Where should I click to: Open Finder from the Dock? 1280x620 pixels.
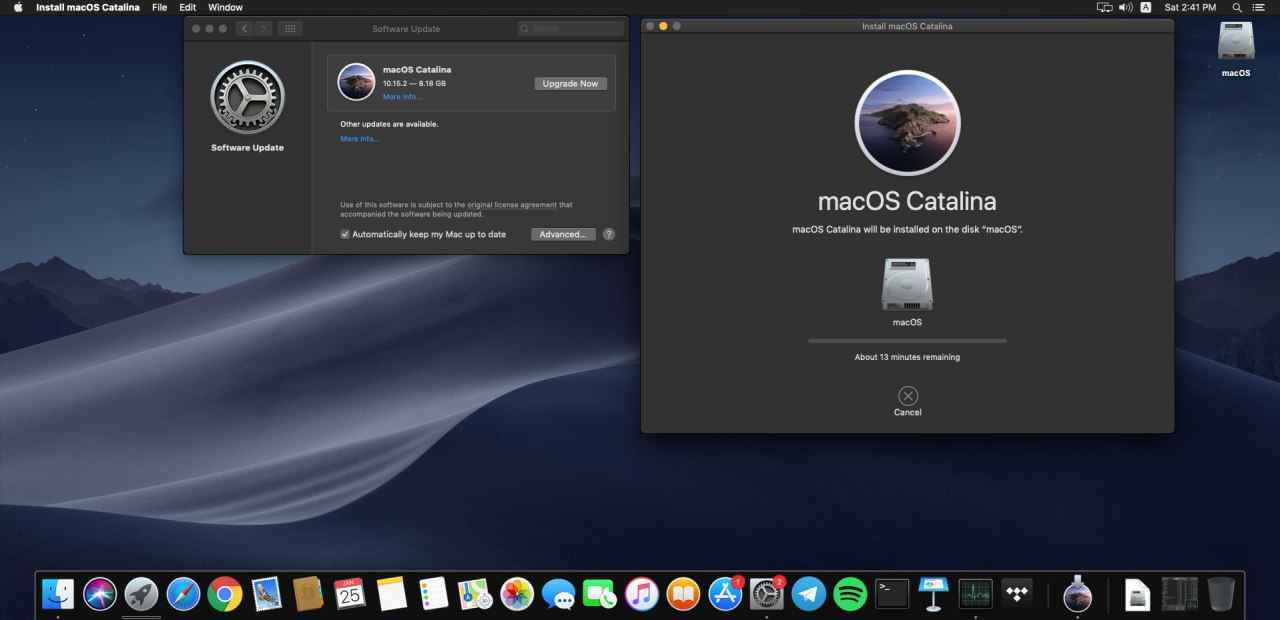click(58, 594)
